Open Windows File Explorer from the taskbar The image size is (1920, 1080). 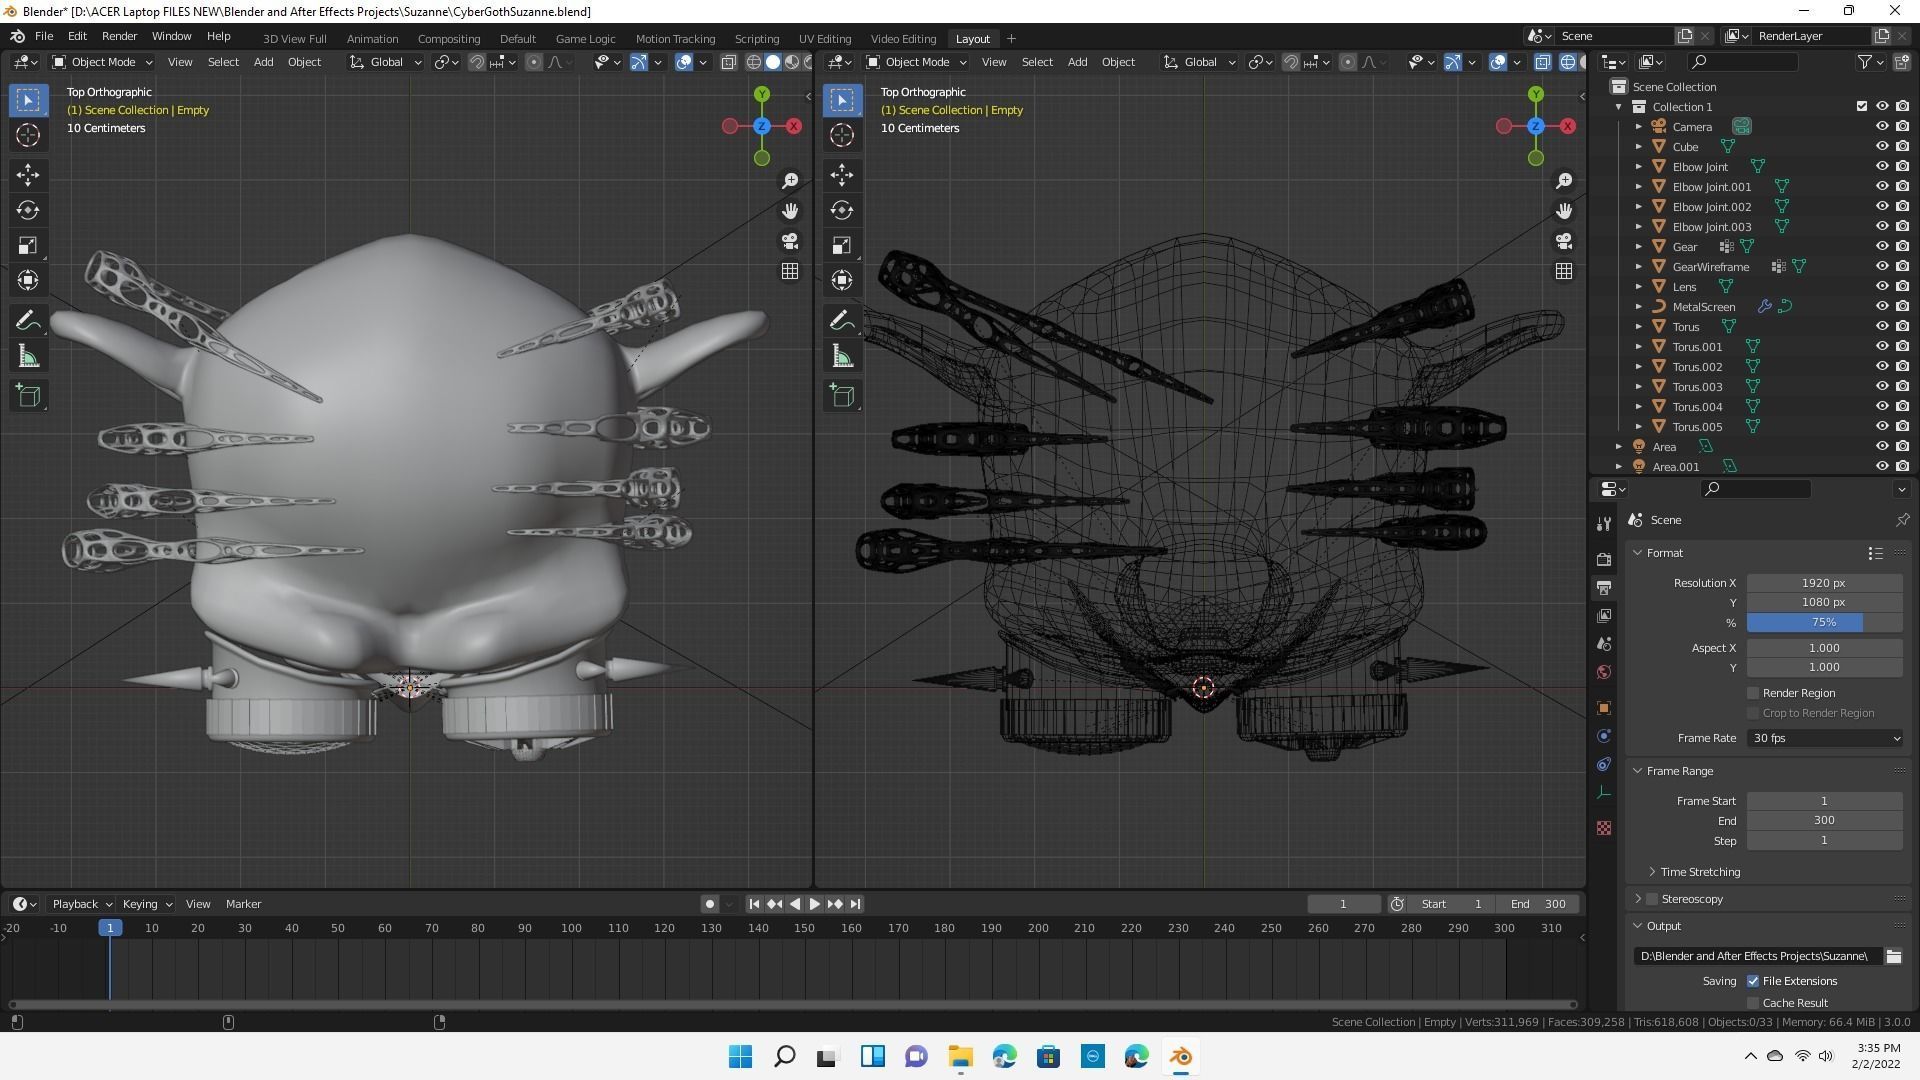[x=960, y=1056]
